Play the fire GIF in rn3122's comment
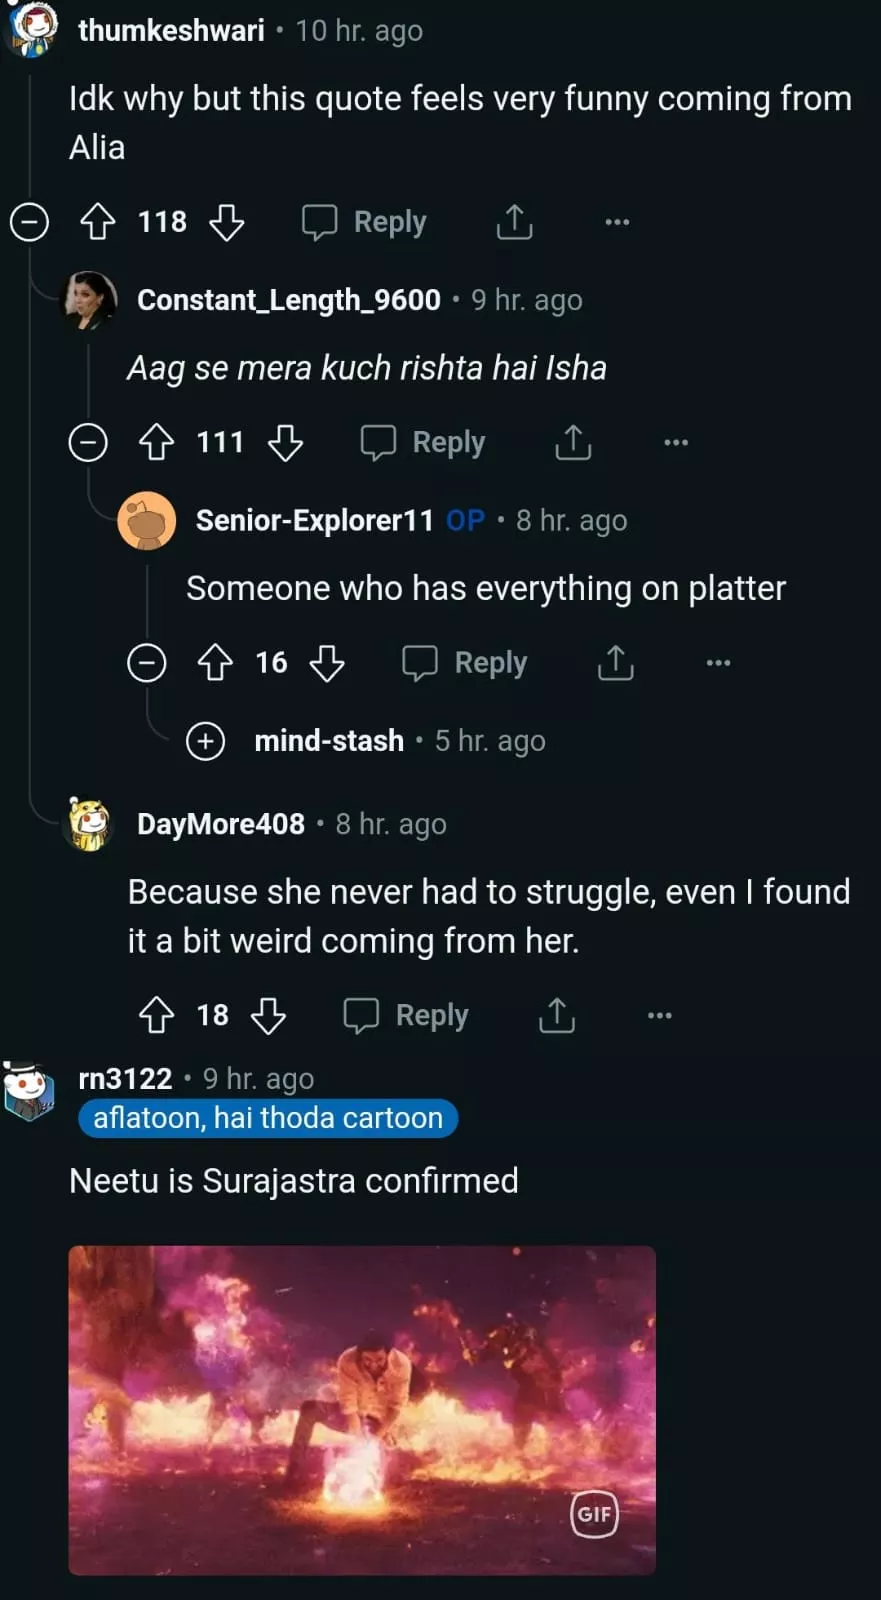881x1600 pixels. tap(362, 1410)
